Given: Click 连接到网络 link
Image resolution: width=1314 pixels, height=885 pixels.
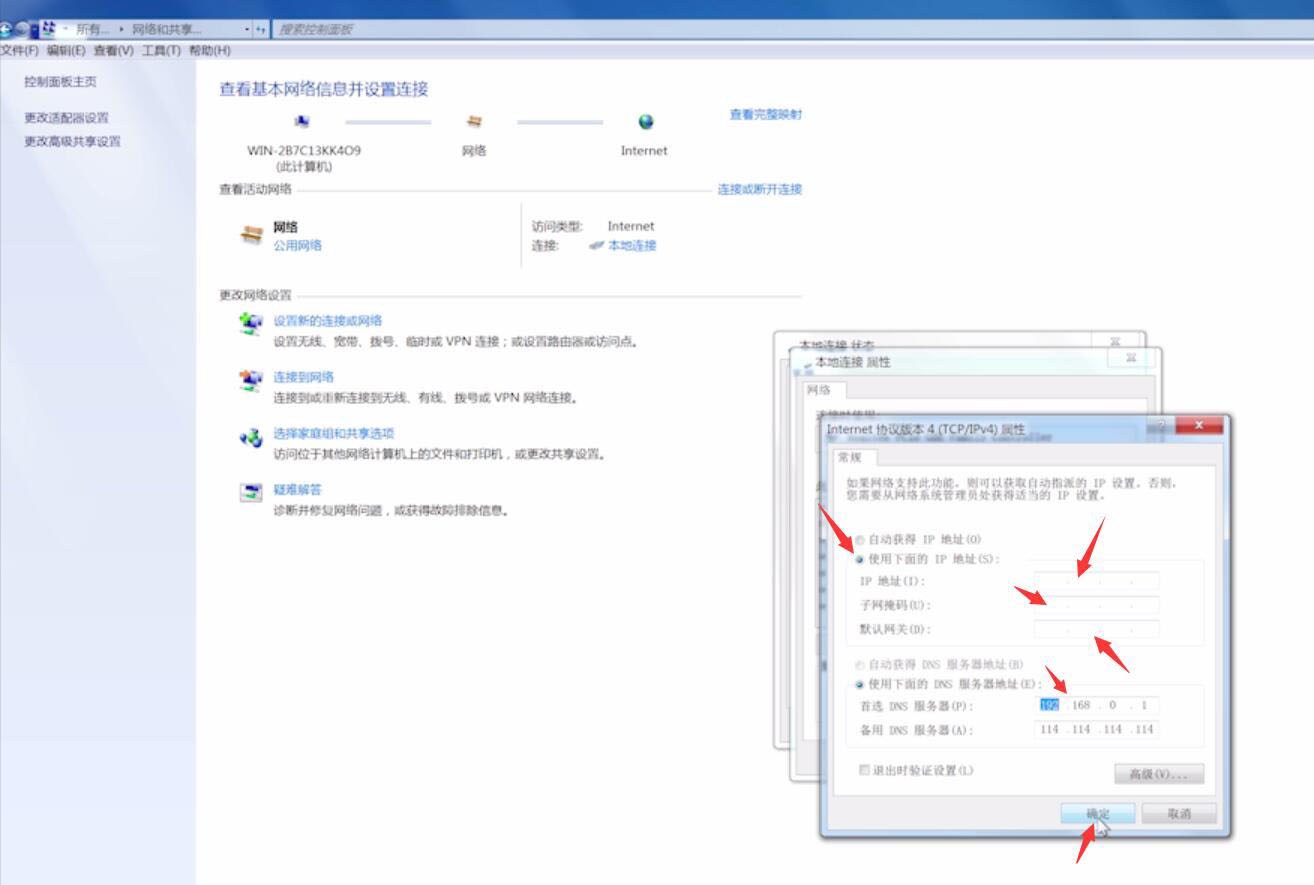Looking at the screenshot, I should point(304,378).
